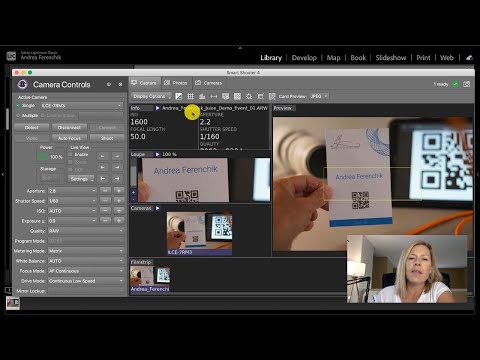Switch to the Capture tab

tap(144, 83)
